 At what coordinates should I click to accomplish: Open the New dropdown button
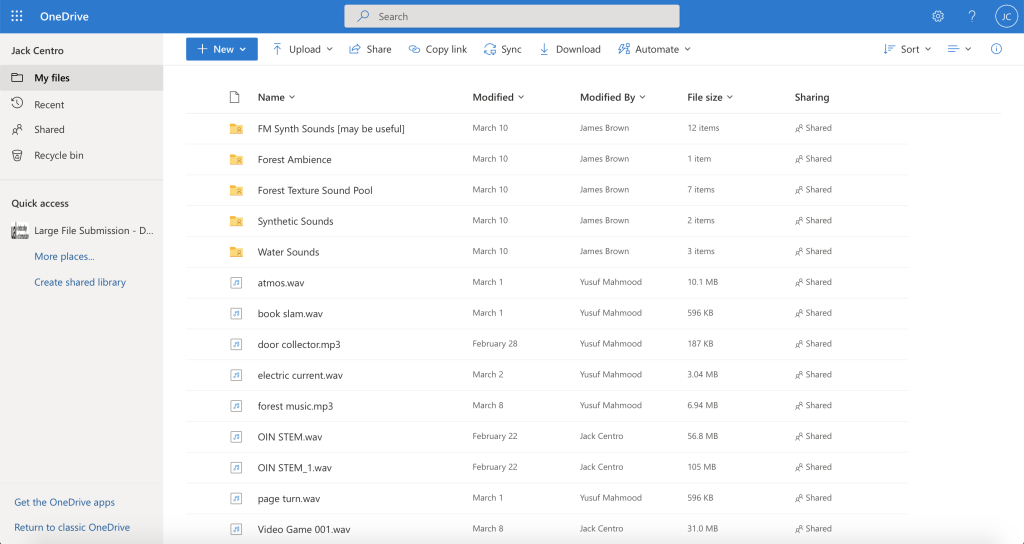[222, 49]
